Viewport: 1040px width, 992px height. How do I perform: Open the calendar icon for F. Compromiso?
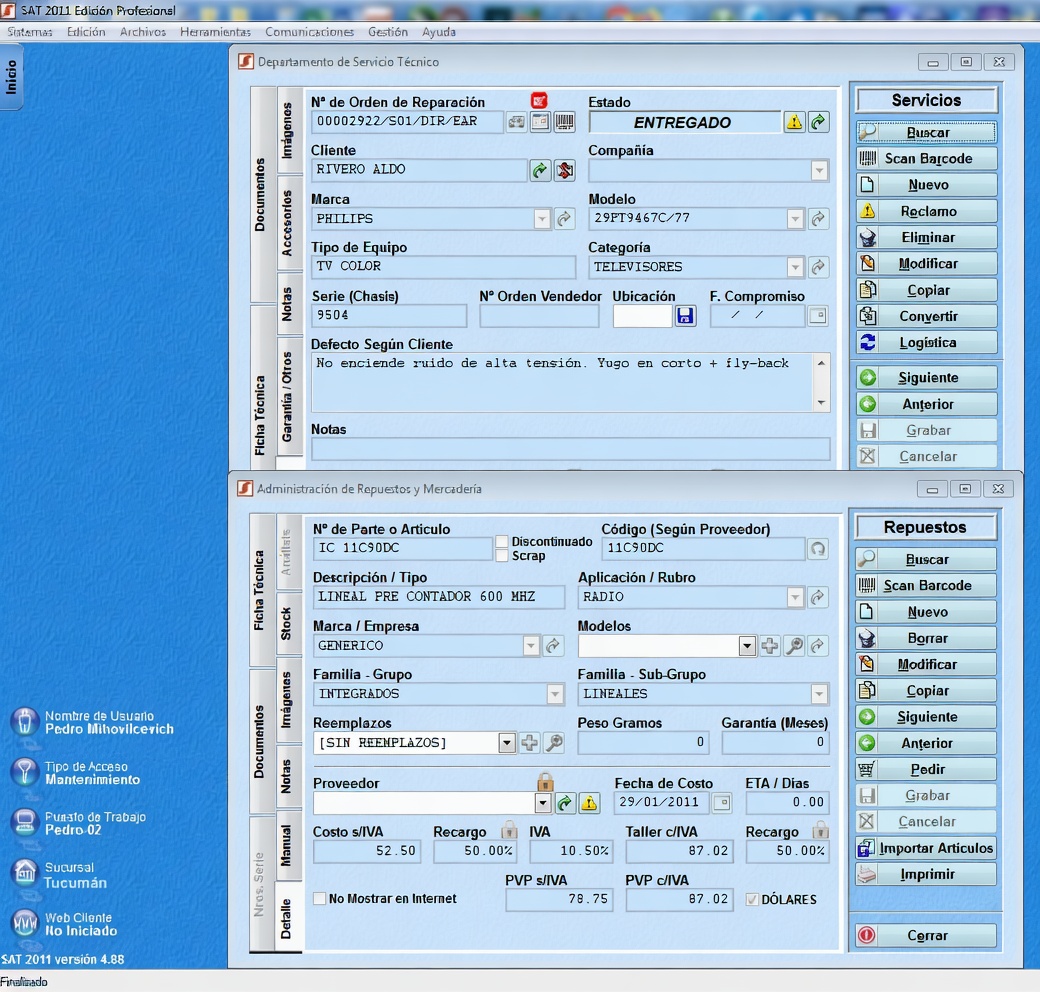point(818,316)
